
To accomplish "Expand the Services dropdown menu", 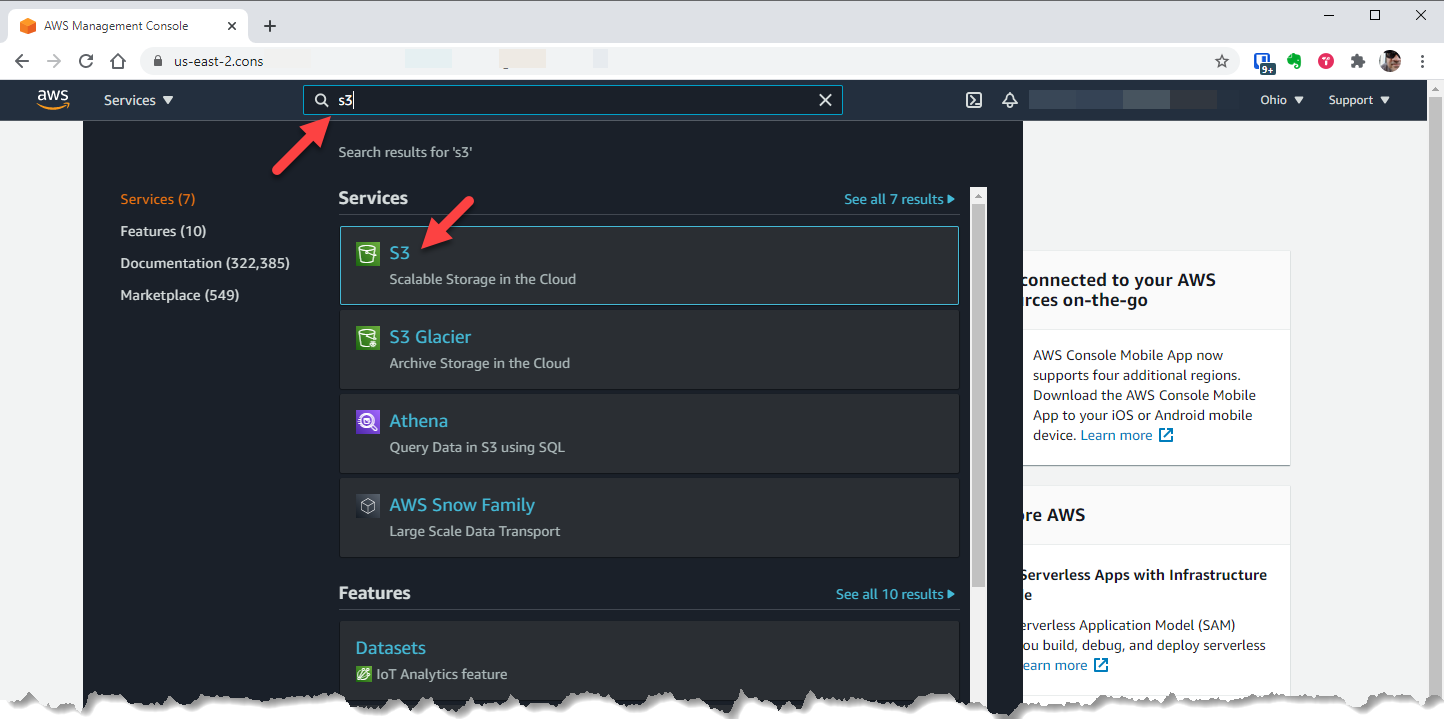I will 138,100.
